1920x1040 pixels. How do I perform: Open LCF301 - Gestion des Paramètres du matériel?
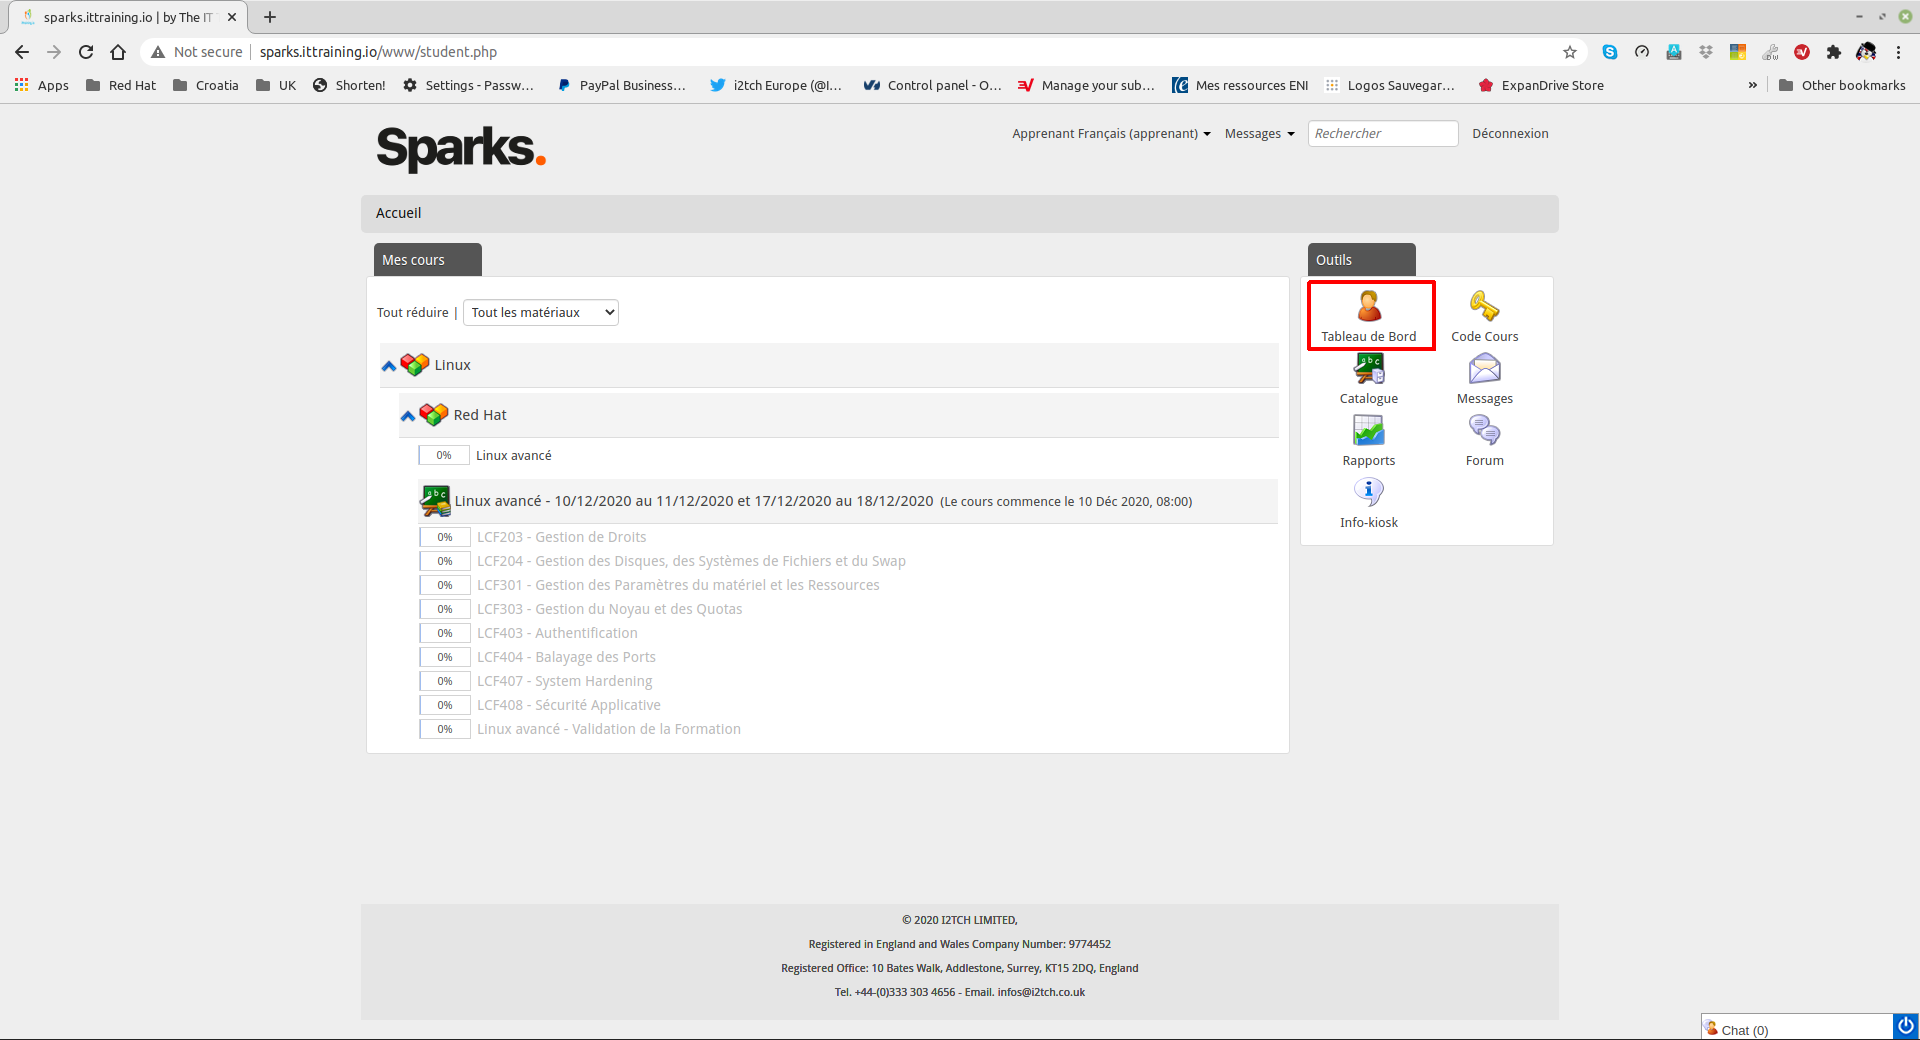[678, 585]
